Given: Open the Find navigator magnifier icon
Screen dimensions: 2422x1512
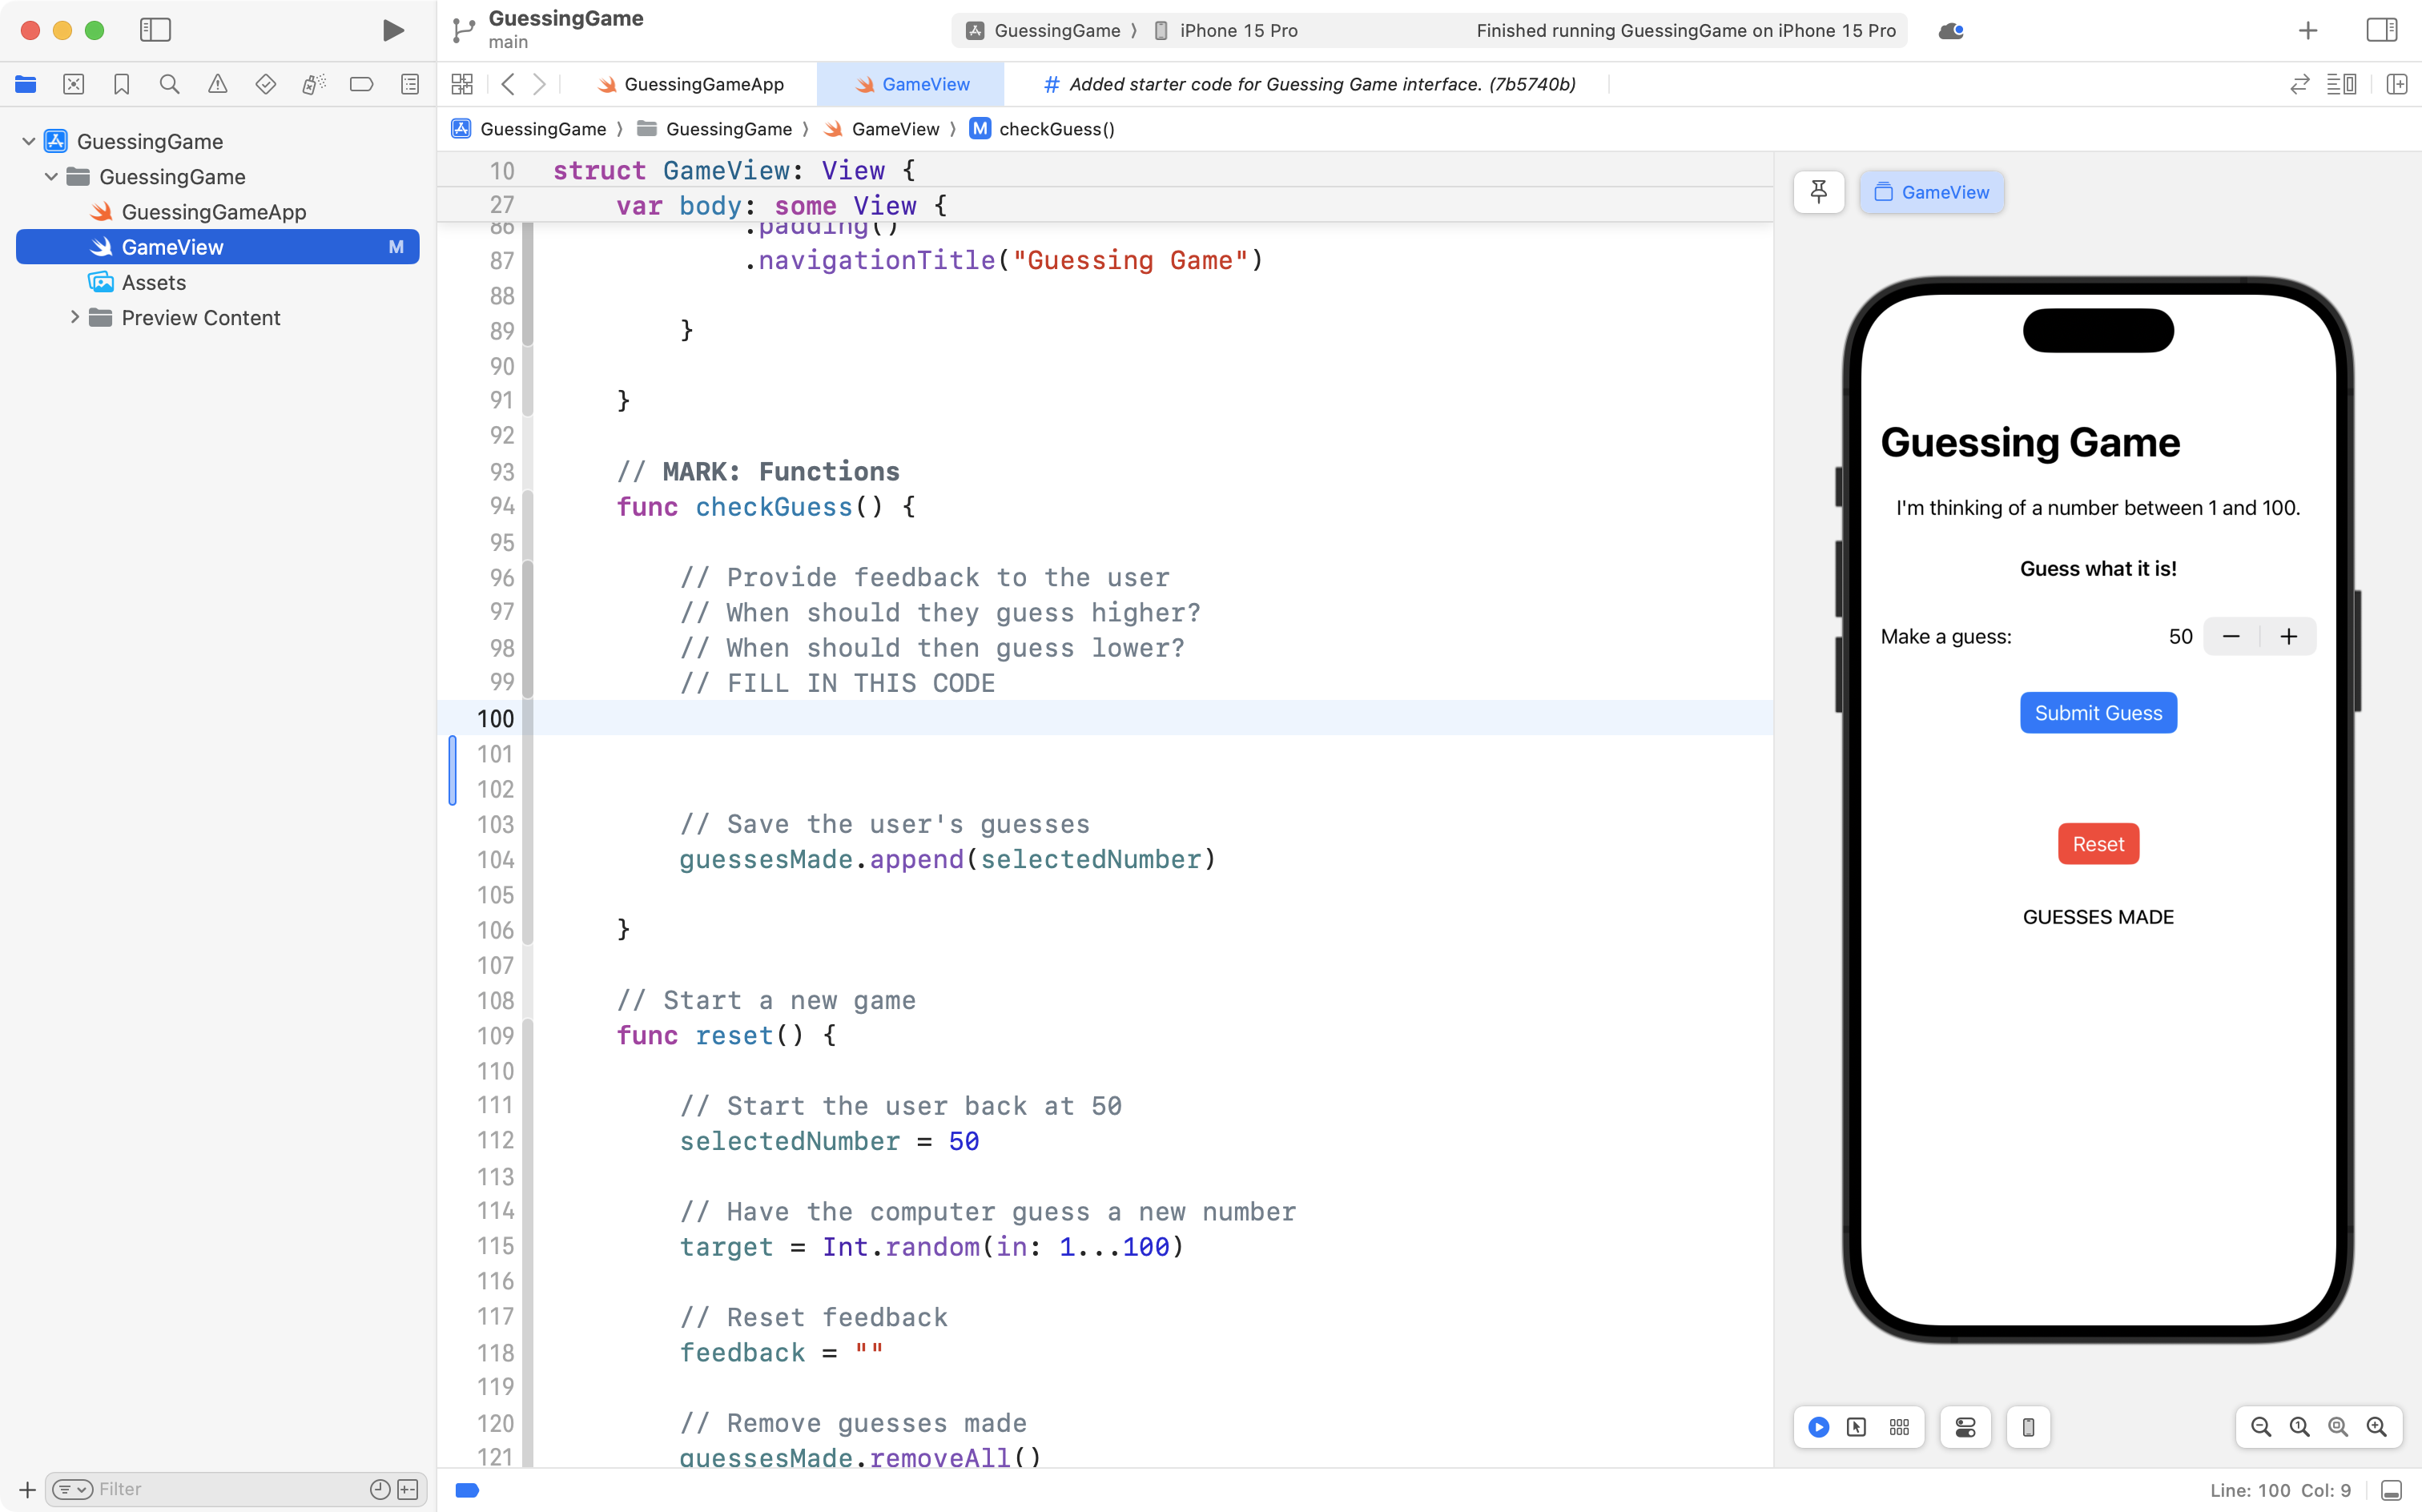Looking at the screenshot, I should [x=169, y=84].
